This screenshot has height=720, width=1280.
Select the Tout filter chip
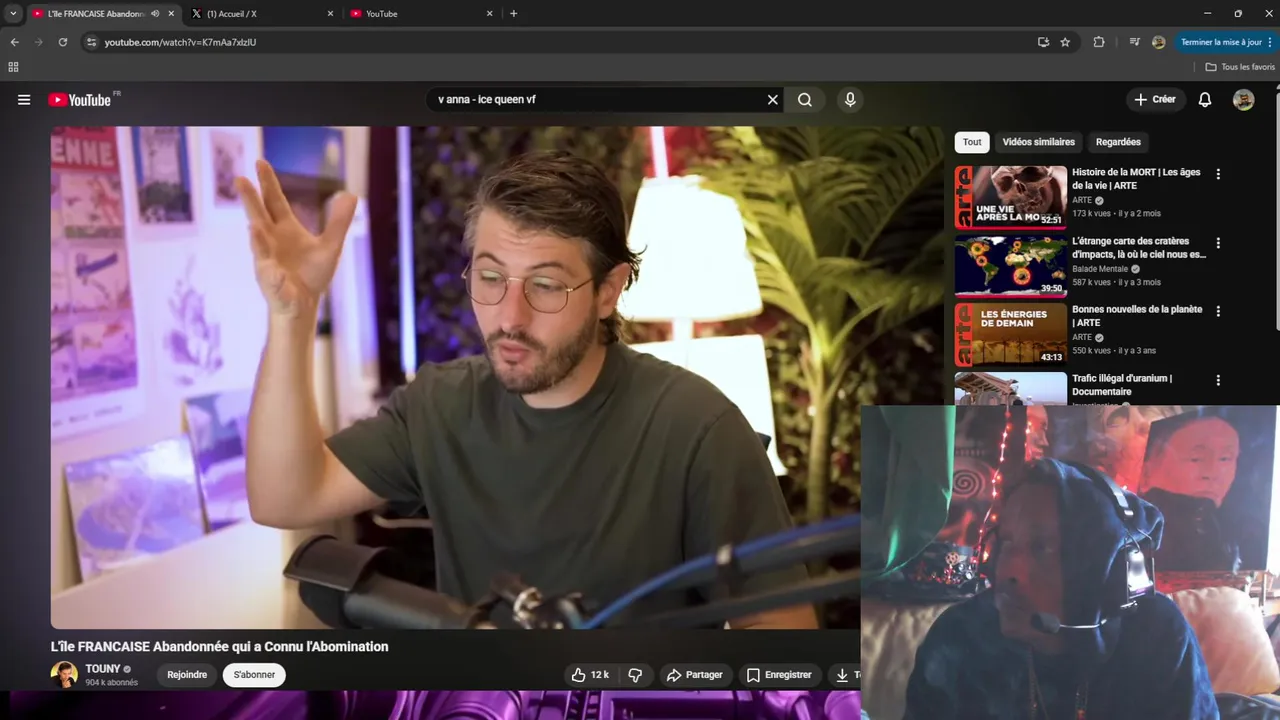972,142
